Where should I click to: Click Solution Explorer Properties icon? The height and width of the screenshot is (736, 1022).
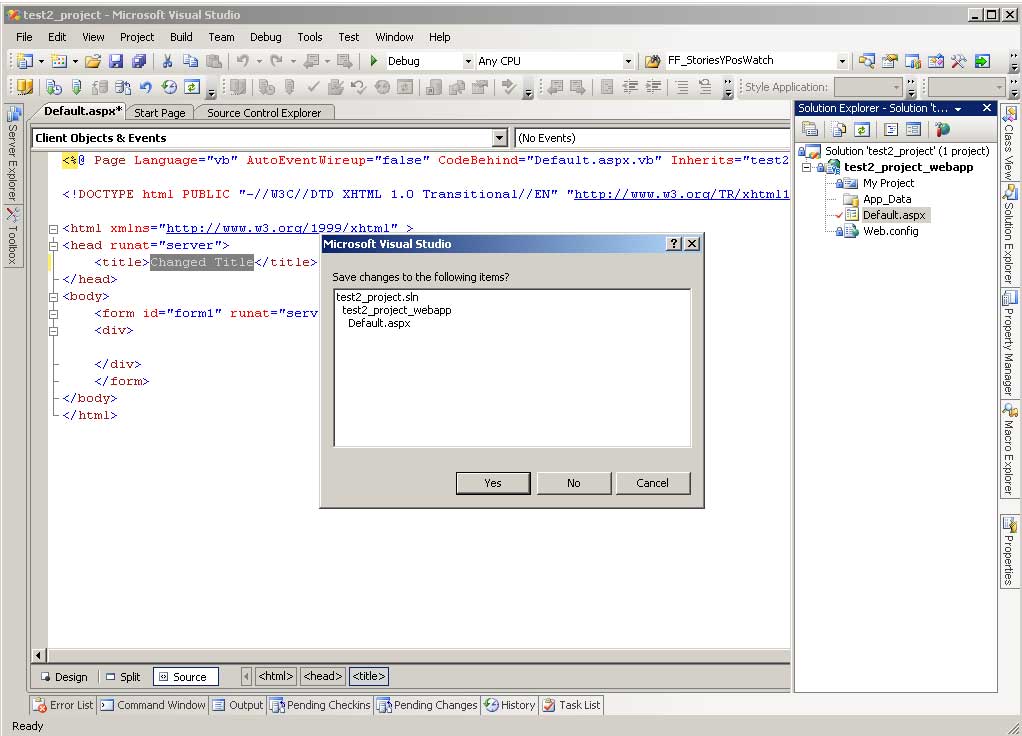(810, 129)
